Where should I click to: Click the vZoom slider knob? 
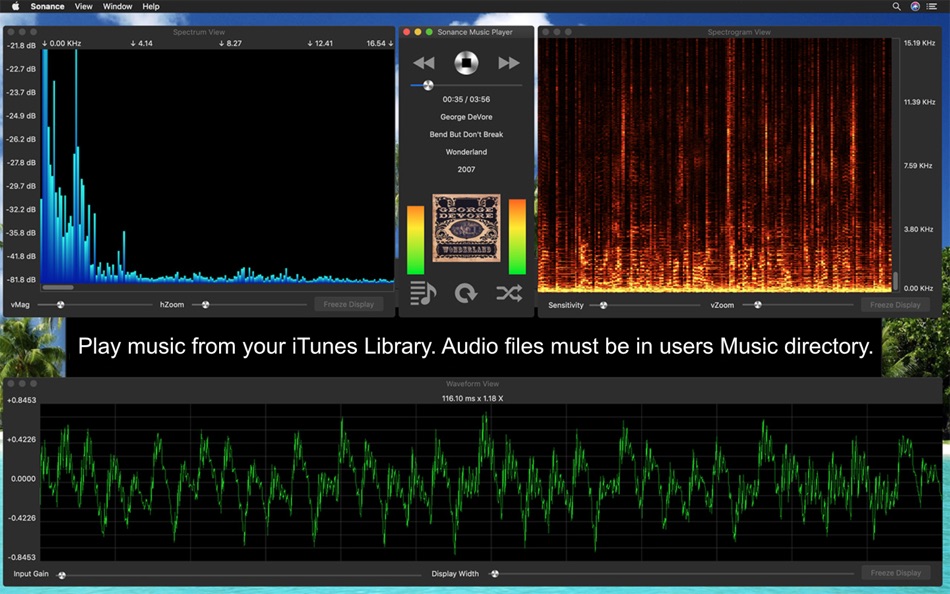tap(757, 305)
